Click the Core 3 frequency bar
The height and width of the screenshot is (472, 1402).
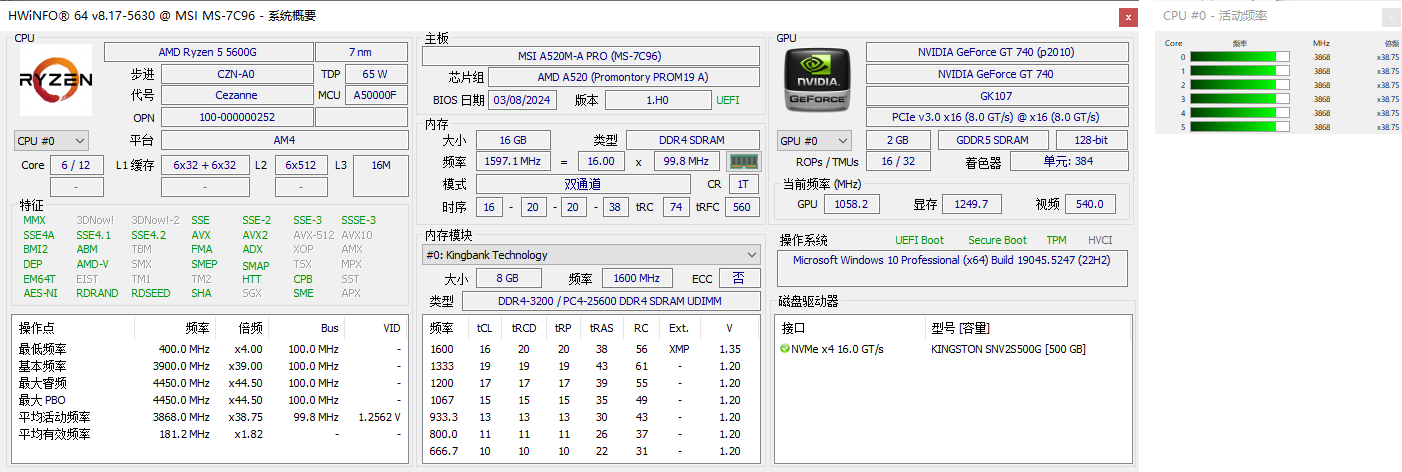point(1240,99)
